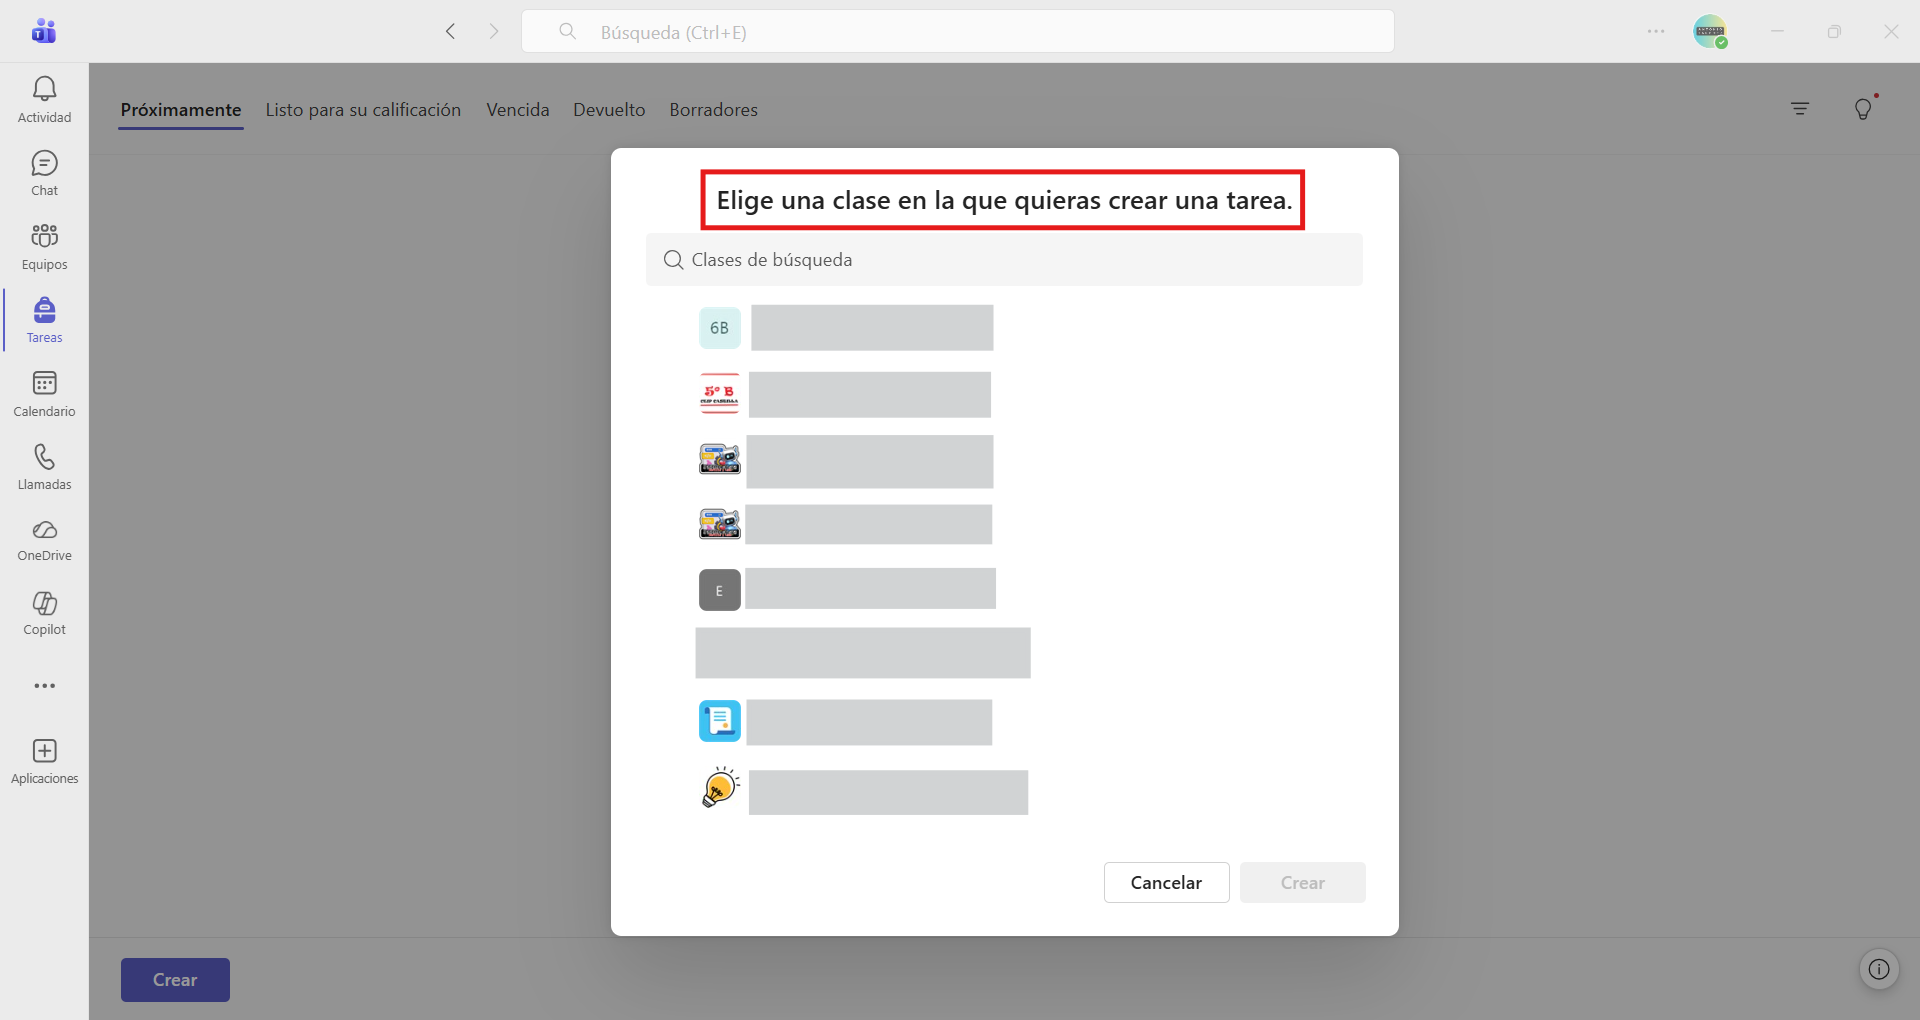This screenshot has height=1020, width=1920.
Task: Open Aplicaciones plus icon
Action: click(x=44, y=751)
